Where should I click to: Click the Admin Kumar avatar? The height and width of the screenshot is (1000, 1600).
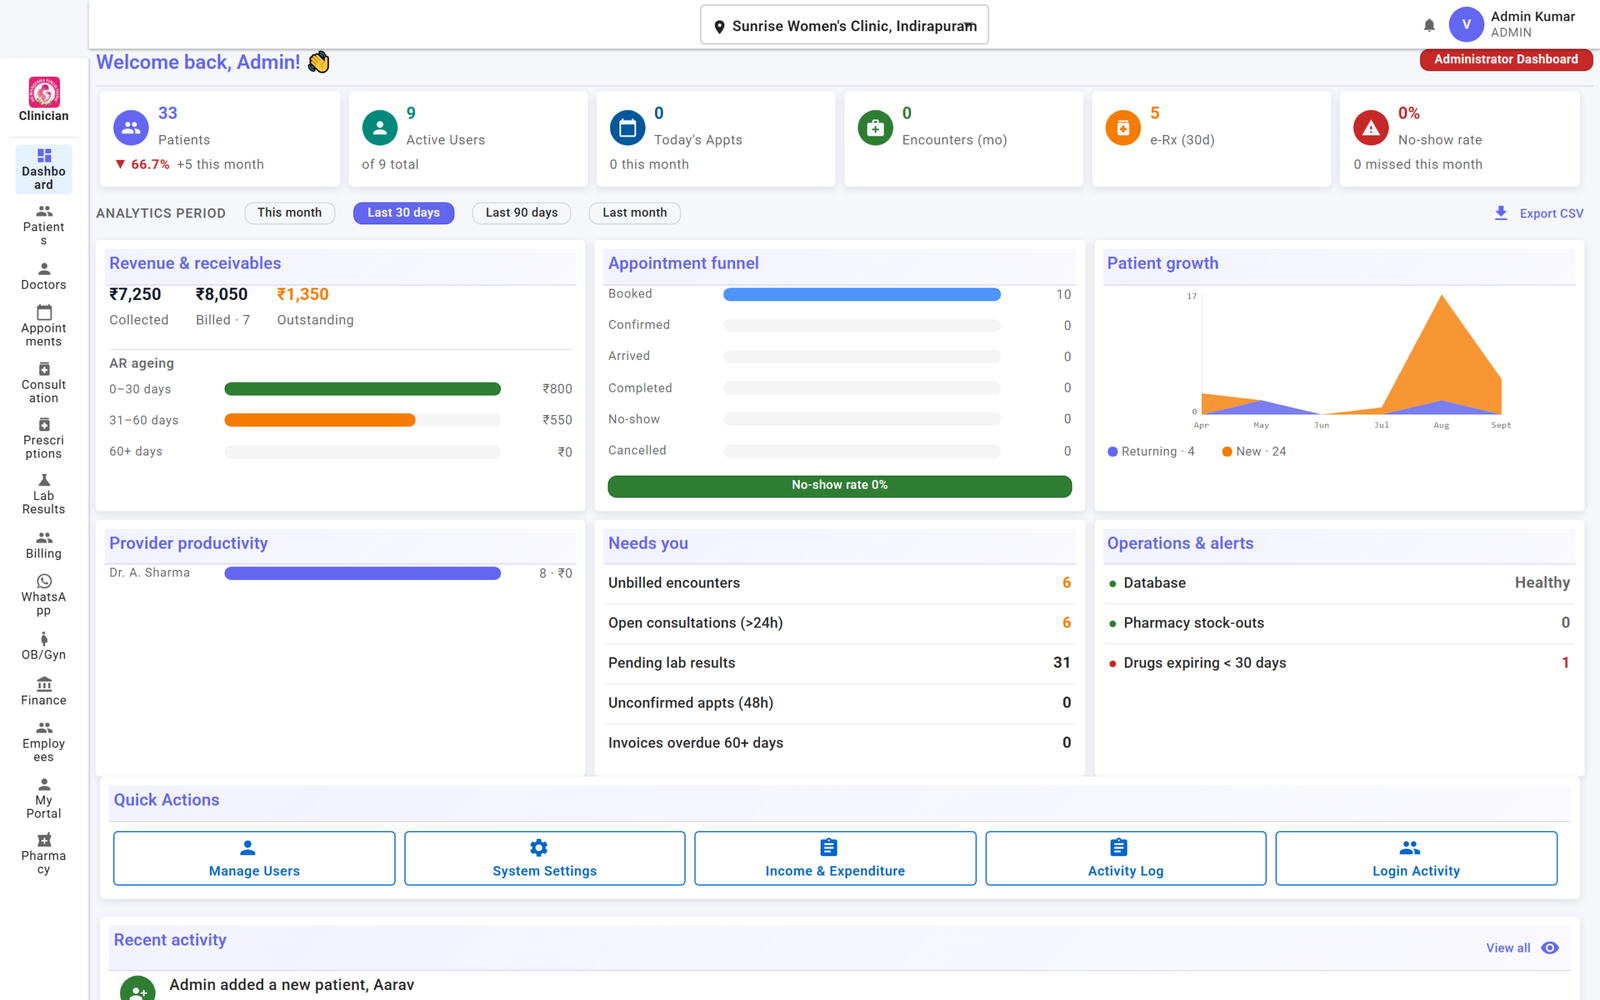tap(1466, 25)
